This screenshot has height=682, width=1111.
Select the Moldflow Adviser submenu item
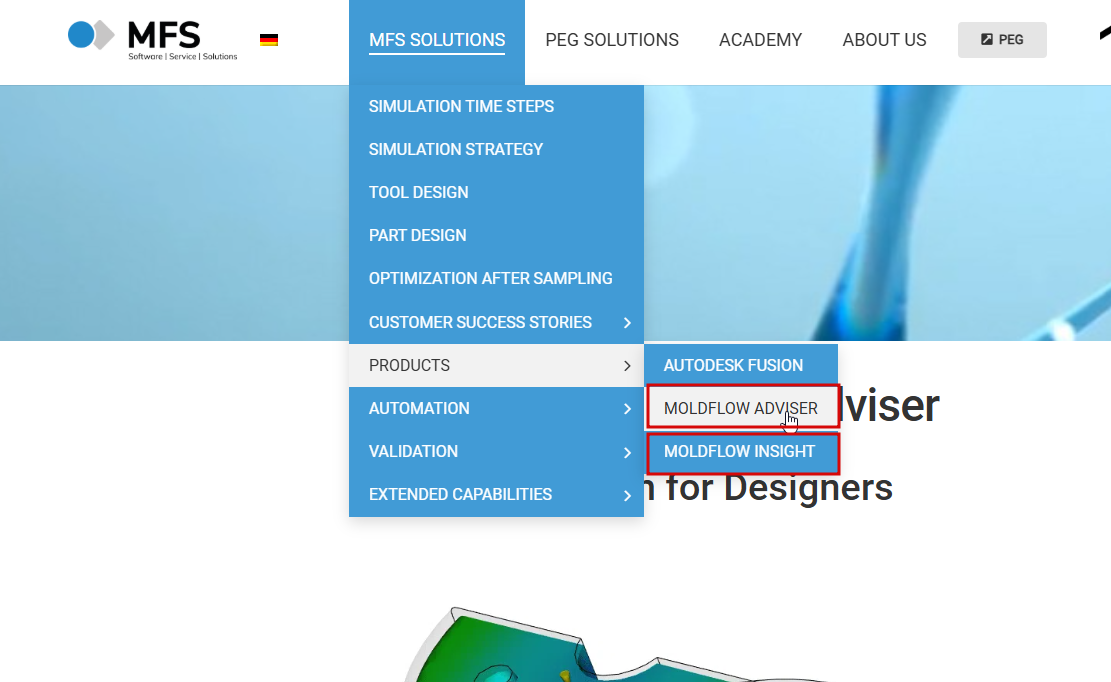741,408
